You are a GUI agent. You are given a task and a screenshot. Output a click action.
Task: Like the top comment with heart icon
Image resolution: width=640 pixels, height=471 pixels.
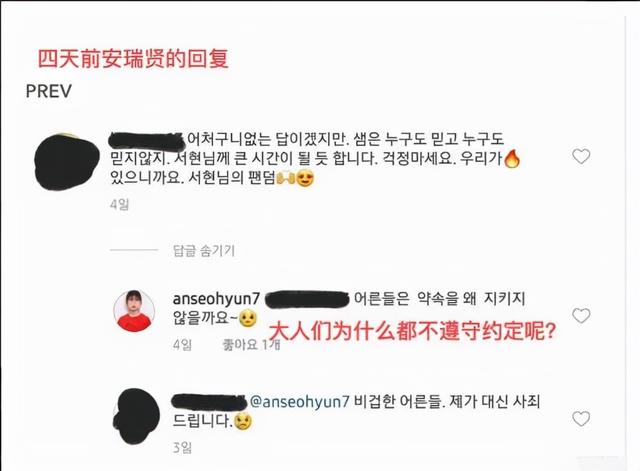(581, 156)
